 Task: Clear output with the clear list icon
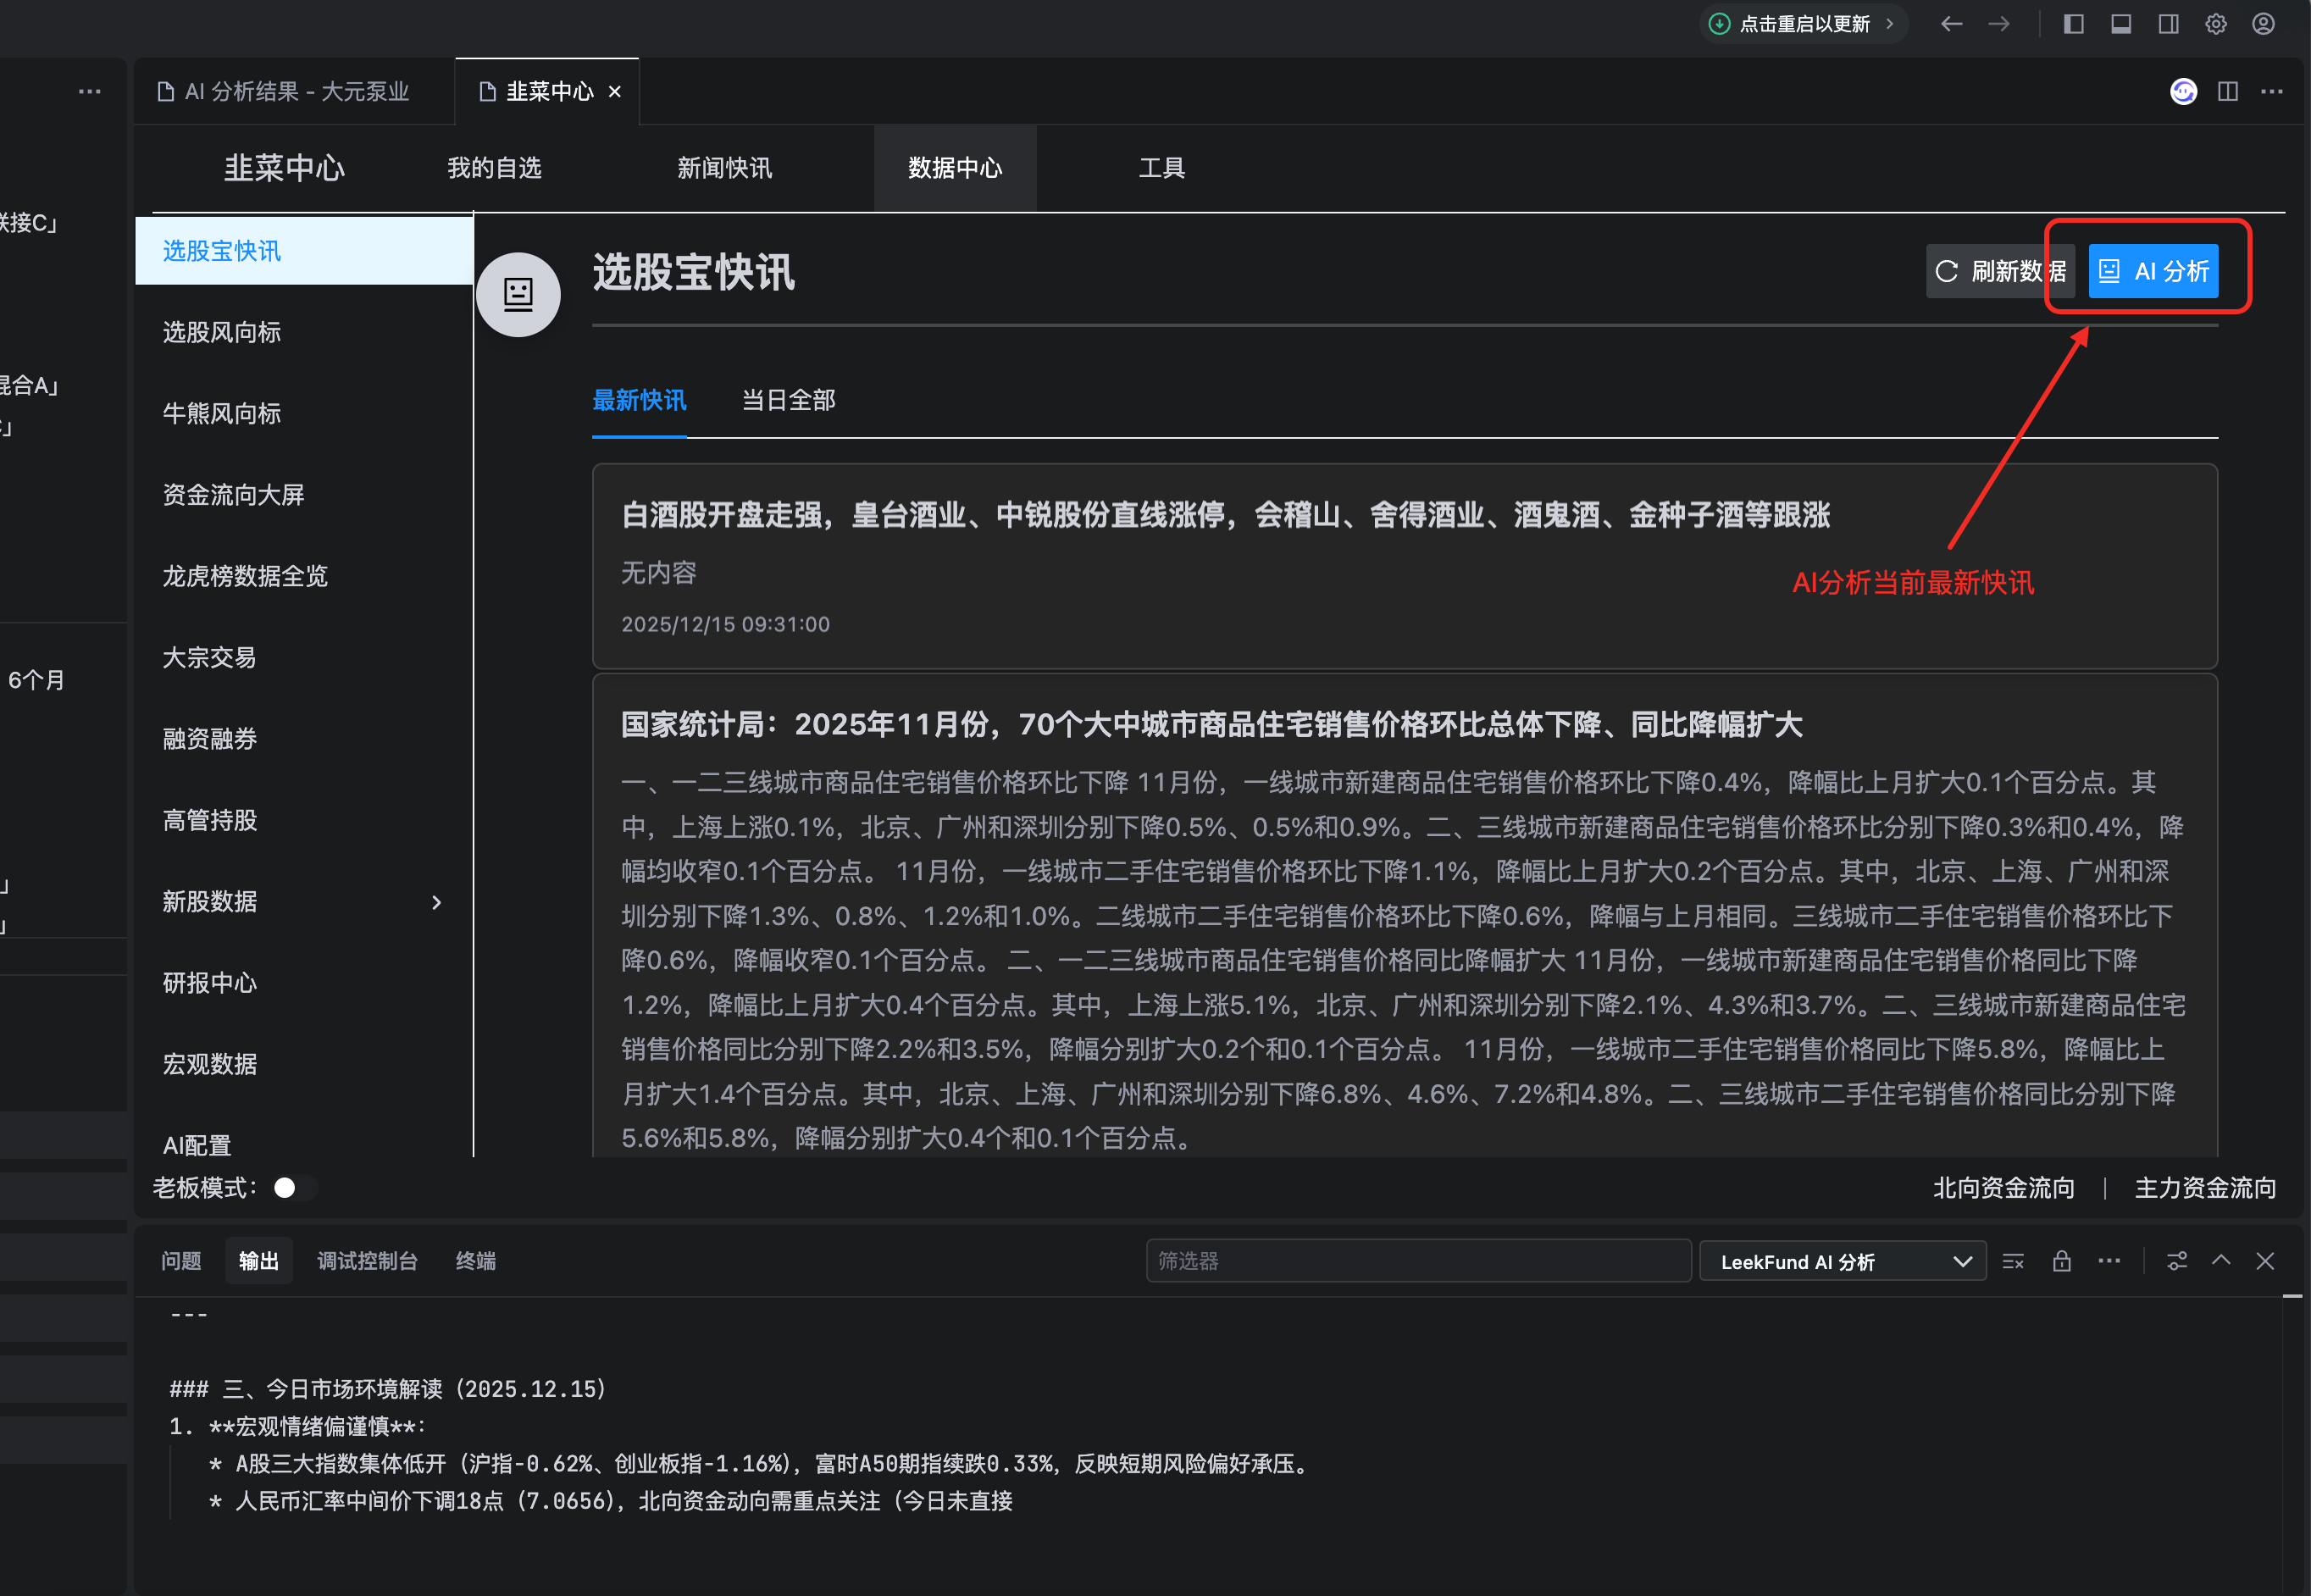coord(2013,1261)
